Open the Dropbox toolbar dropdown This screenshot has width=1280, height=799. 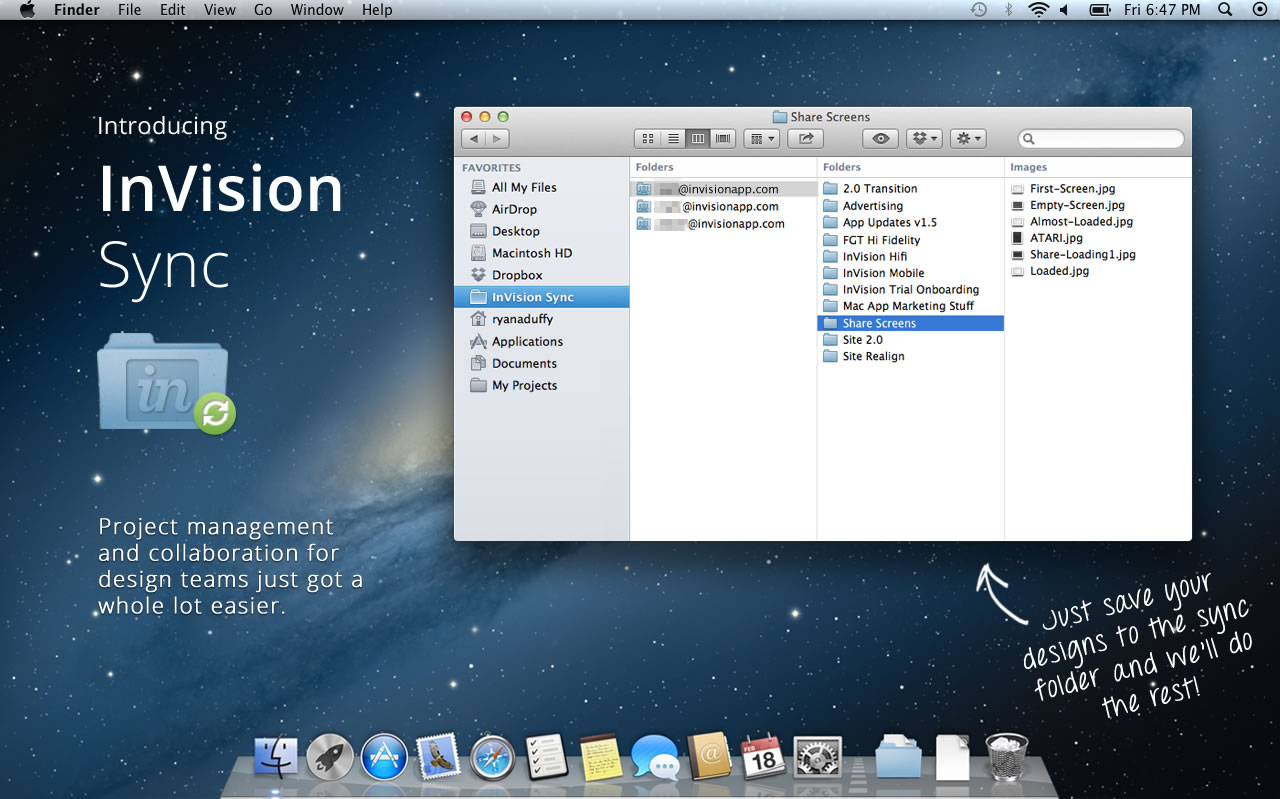coord(924,139)
